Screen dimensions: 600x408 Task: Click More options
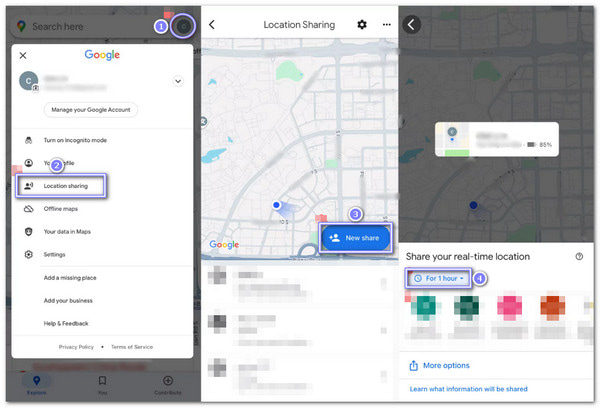pos(446,366)
